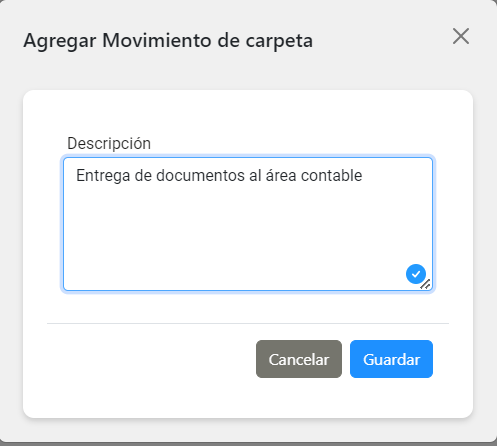Cancel adding the folder movement
The width and height of the screenshot is (497, 446).
[x=299, y=359]
